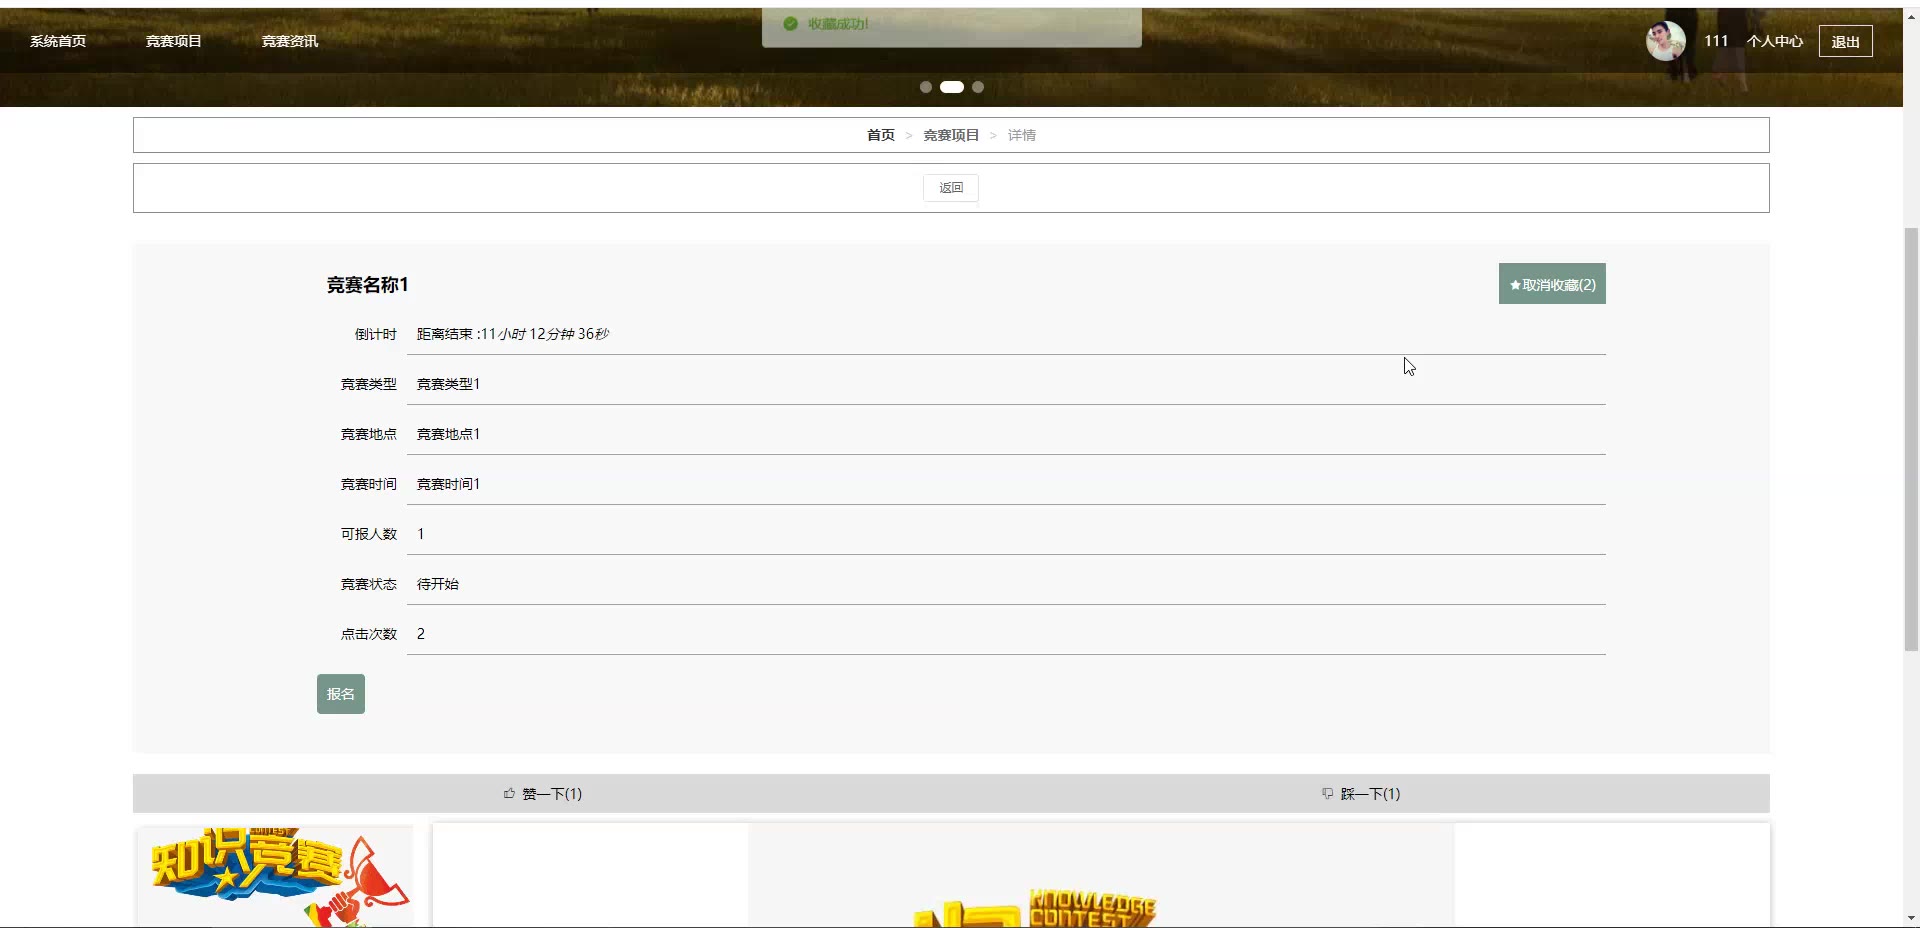Click the value 竞赛类型1
This screenshot has height=928, width=1920.
[448, 384]
